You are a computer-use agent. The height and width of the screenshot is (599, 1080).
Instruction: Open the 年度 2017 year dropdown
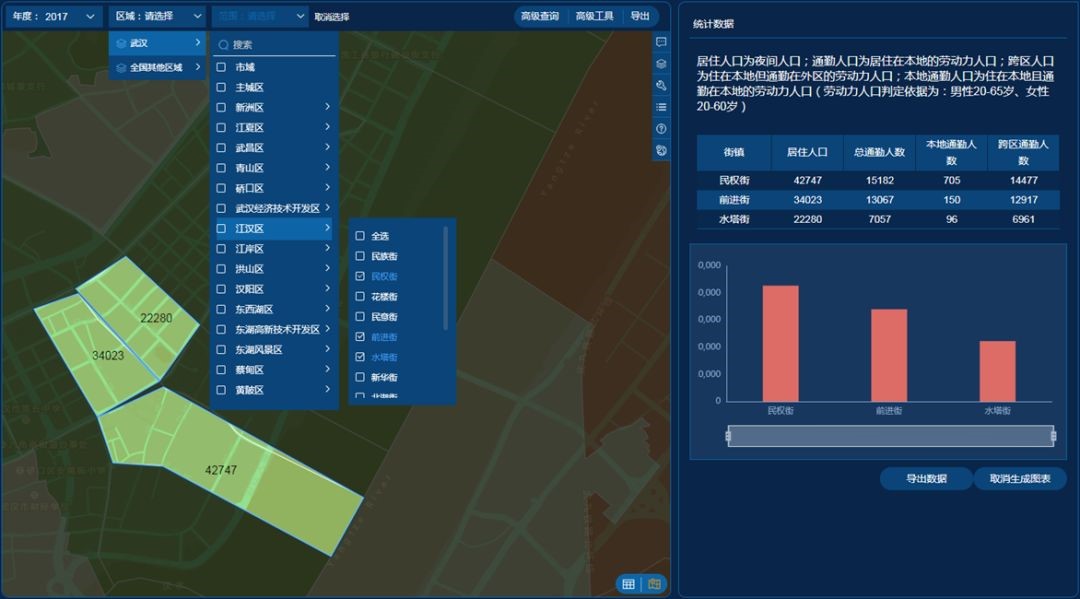tap(54, 16)
